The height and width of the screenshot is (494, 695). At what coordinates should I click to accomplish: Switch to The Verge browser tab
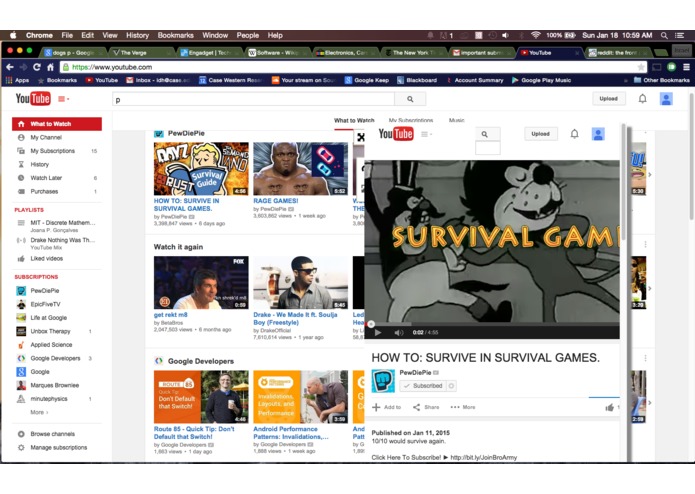pyautogui.click(x=141, y=52)
